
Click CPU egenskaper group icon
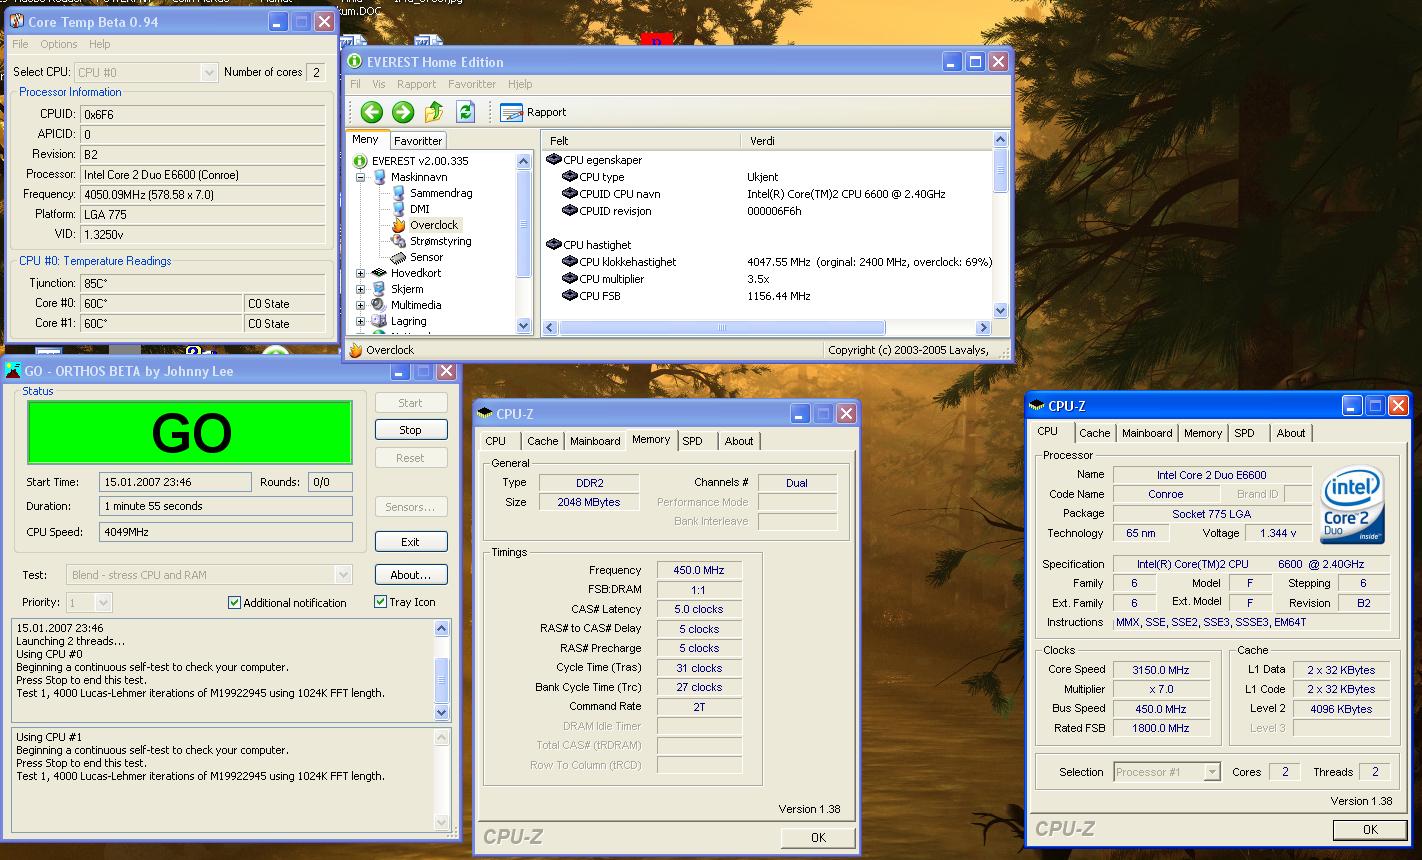(x=554, y=160)
